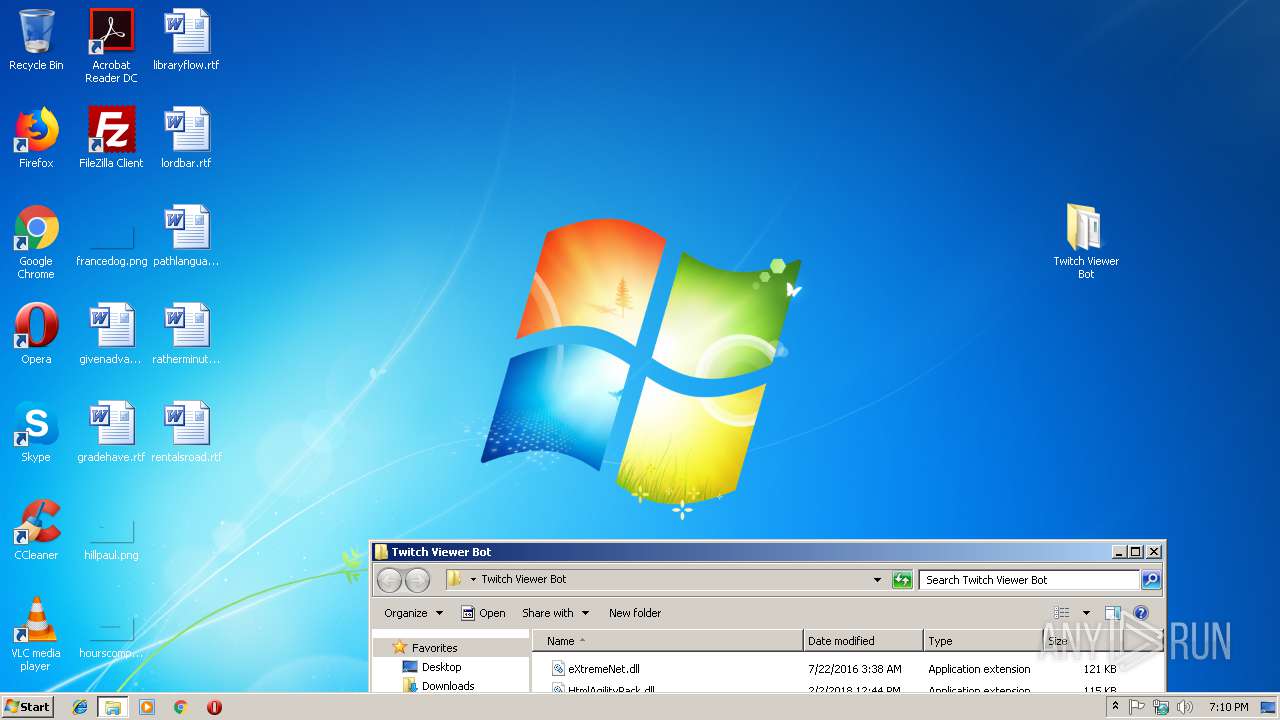Select pathlangua... rtf document icon

[186, 236]
